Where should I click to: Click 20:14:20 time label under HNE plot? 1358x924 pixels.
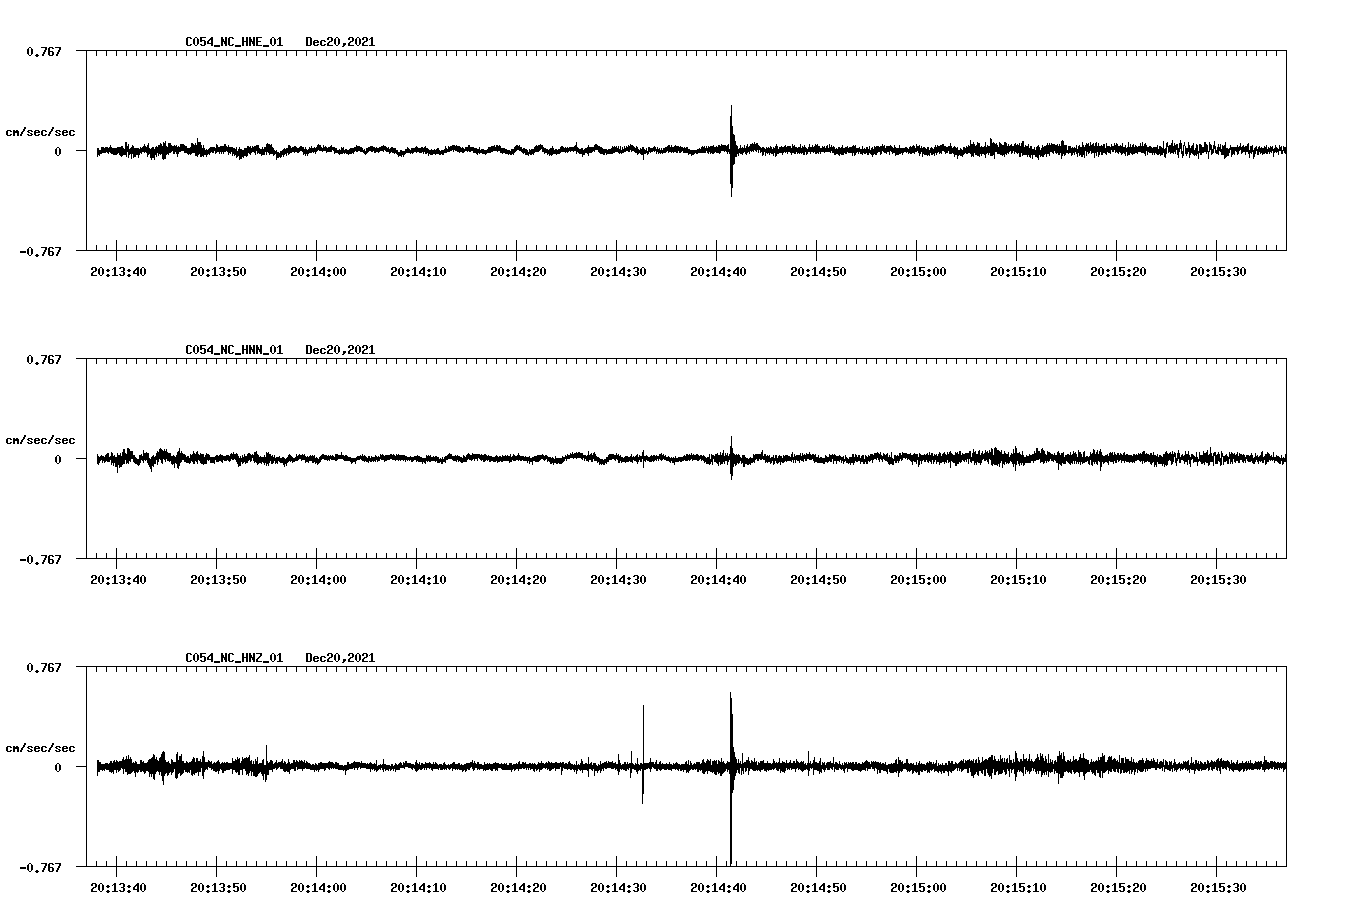point(518,271)
